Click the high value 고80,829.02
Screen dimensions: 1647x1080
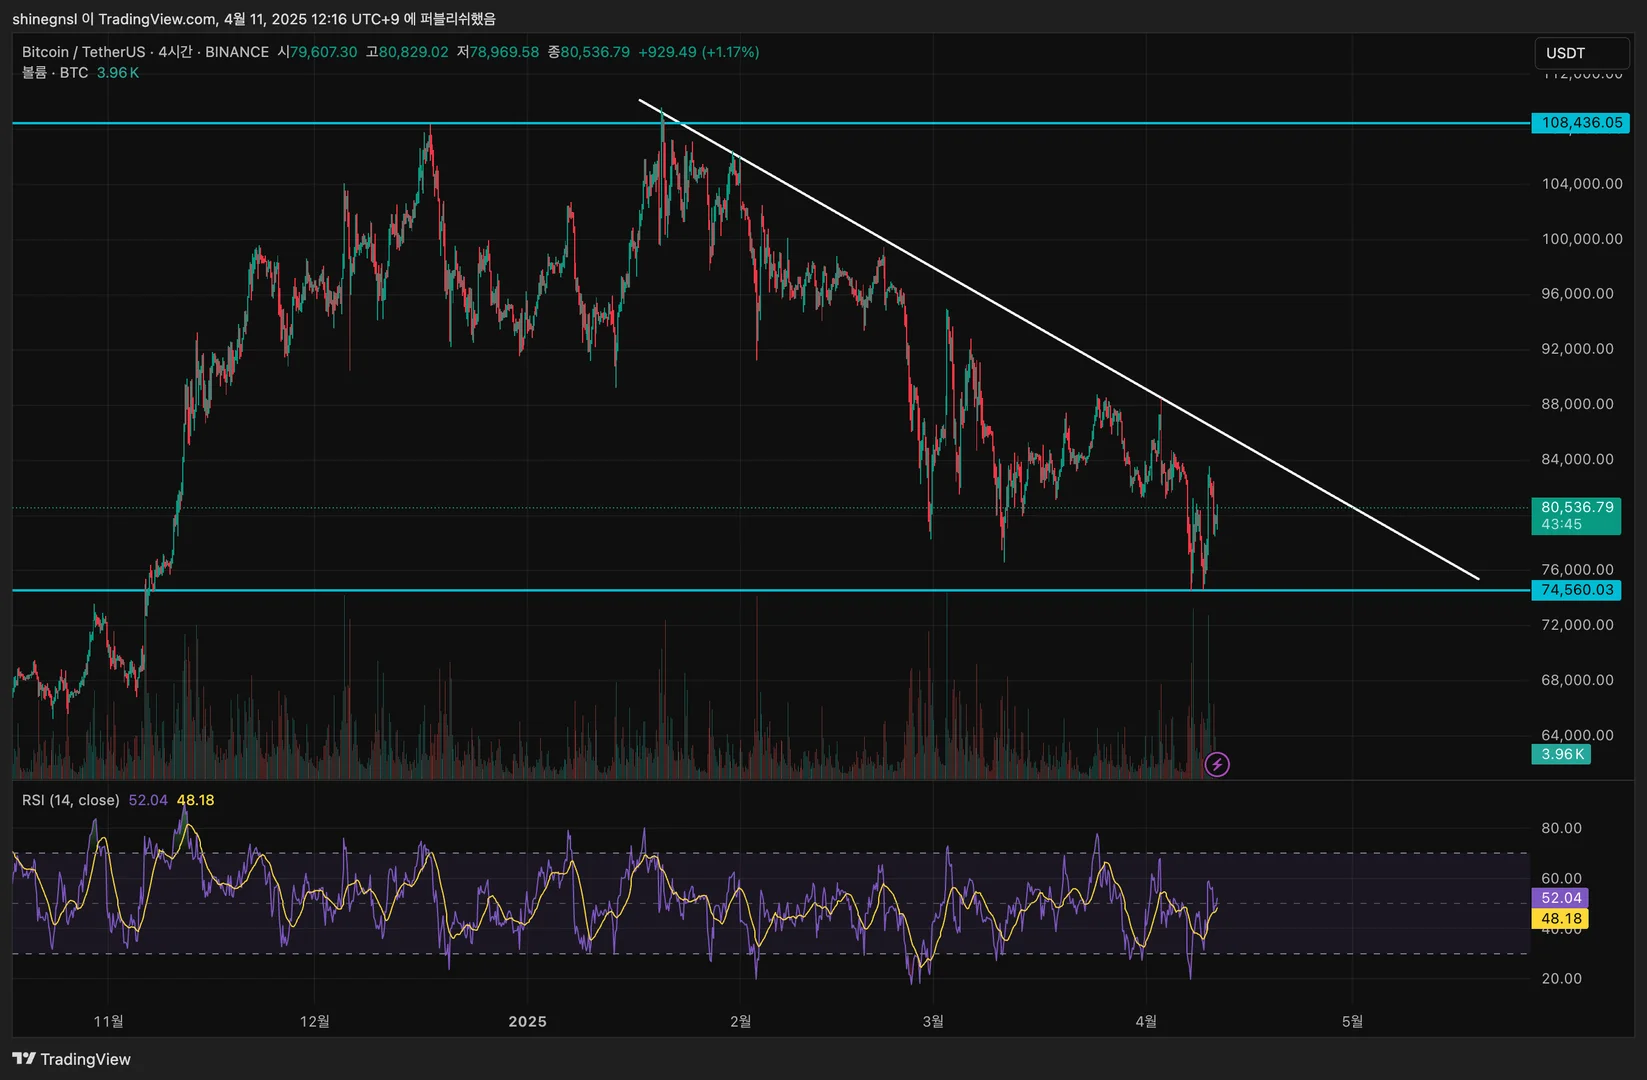pos(407,52)
